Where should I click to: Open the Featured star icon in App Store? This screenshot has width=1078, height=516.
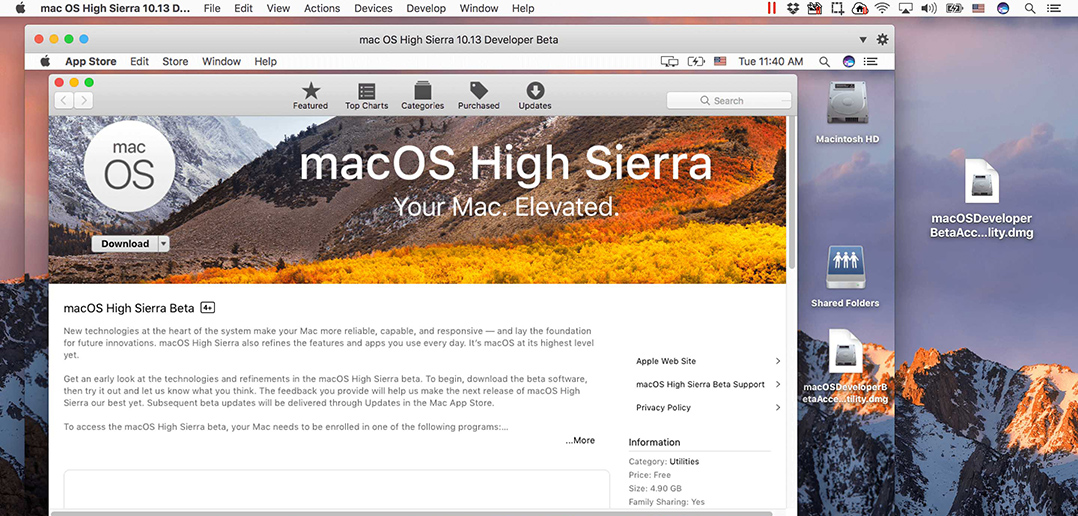(311, 96)
